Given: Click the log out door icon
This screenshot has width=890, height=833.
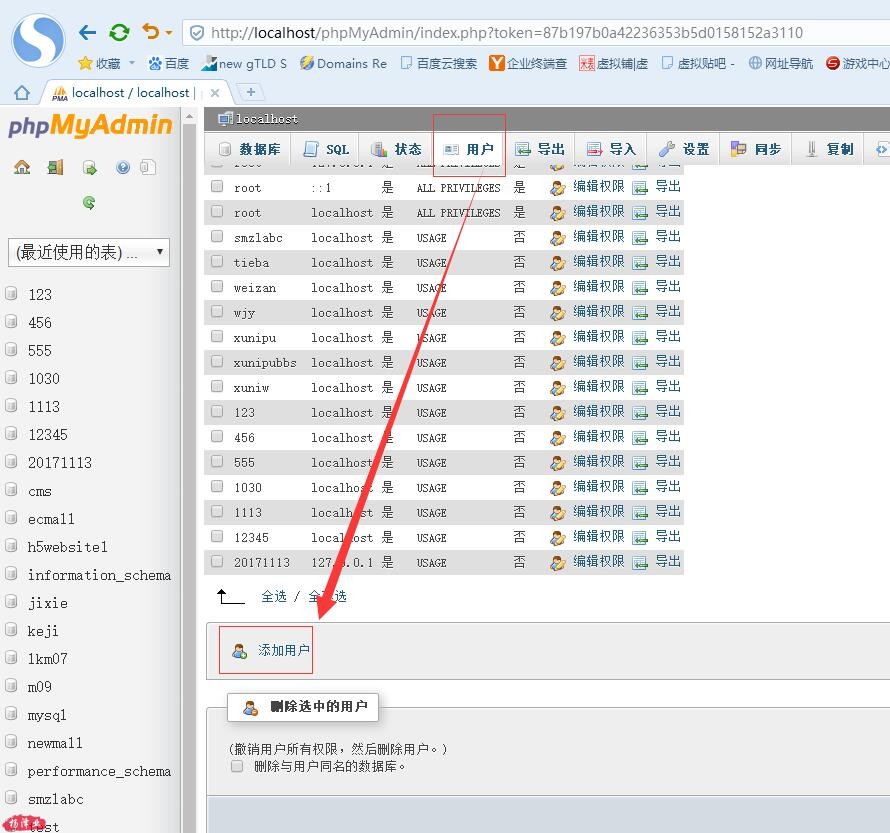Looking at the screenshot, I should click(x=56, y=167).
